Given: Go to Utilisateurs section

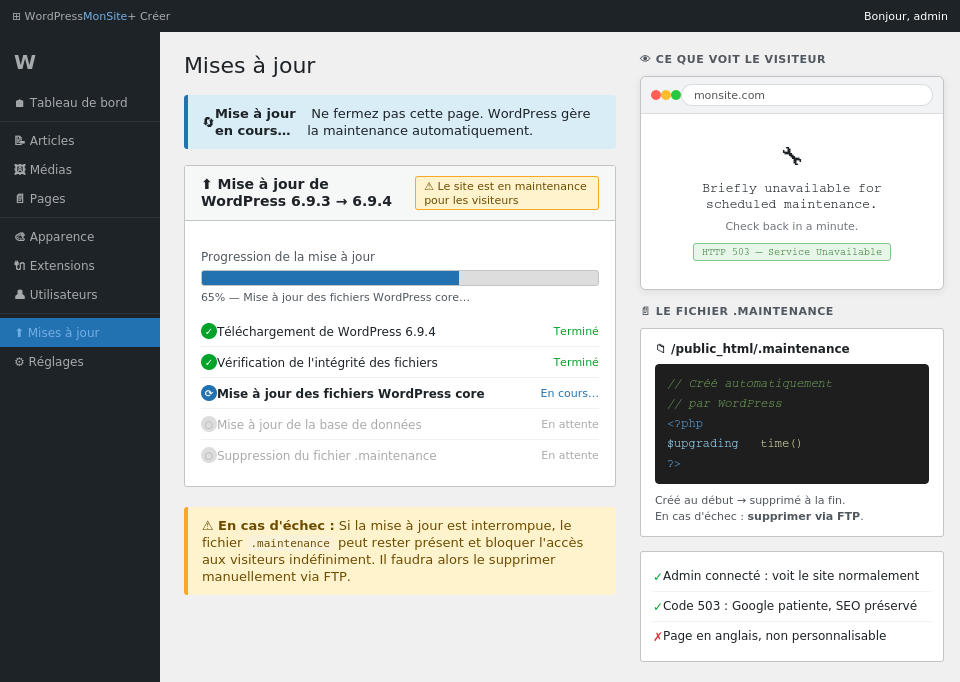Looking at the screenshot, I should tap(80, 294).
